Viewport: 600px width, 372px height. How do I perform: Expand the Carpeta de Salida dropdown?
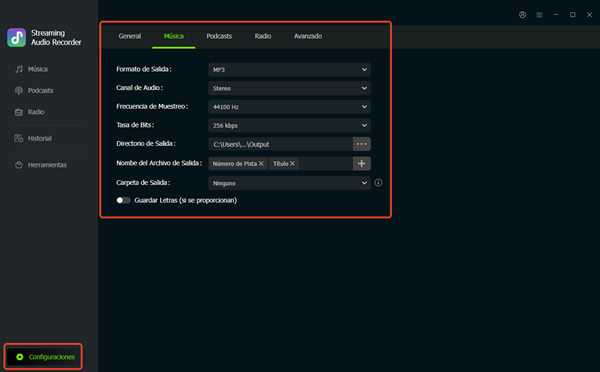(x=289, y=183)
